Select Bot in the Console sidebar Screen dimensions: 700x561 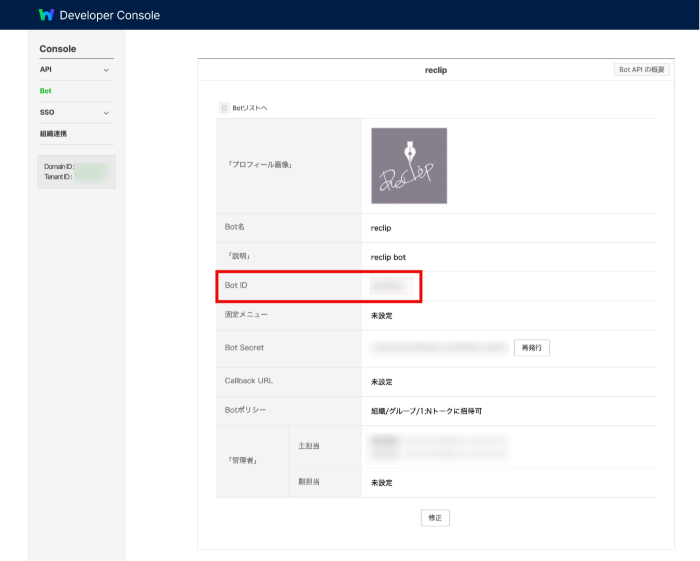pyautogui.click(x=46, y=91)
